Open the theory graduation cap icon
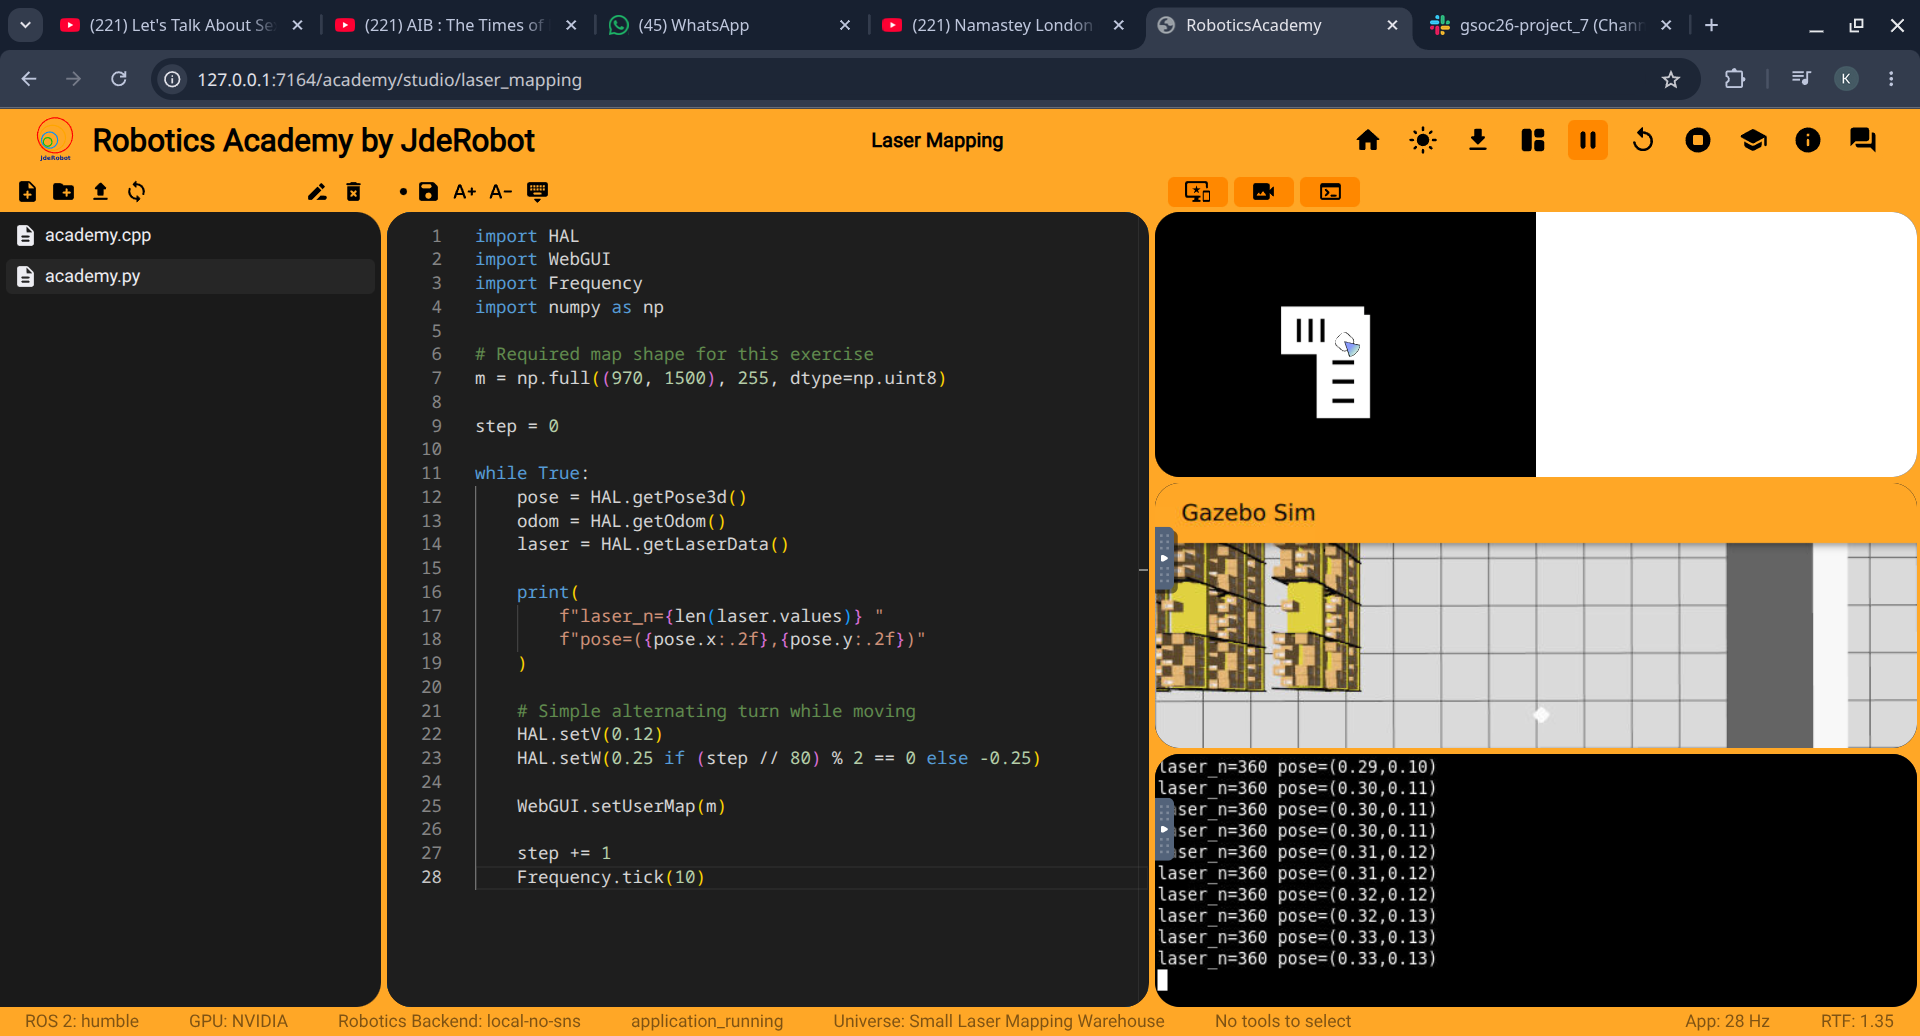The width and height of the screenshot is (1920, 1036). pyautogui.click(x=1753, y=140)
